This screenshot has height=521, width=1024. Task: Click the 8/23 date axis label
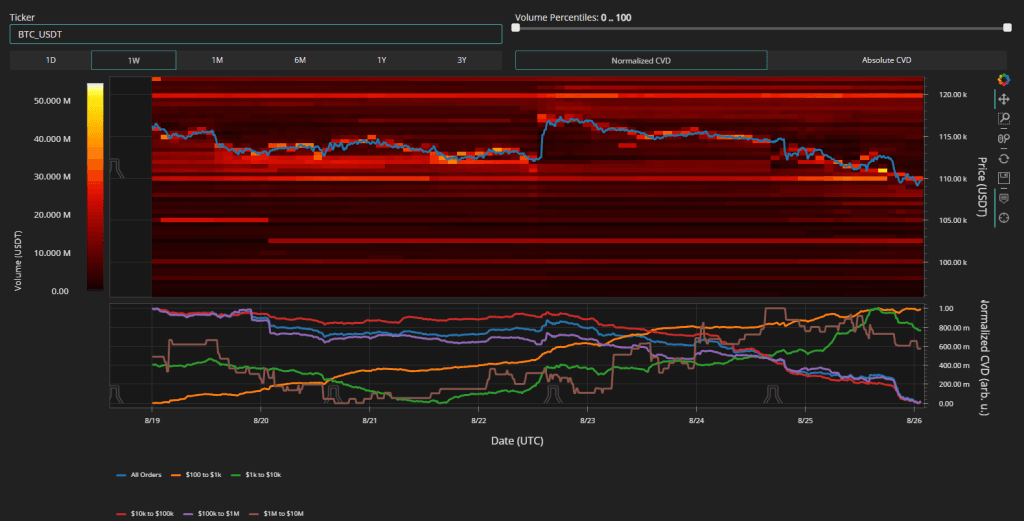coord(587,420)
